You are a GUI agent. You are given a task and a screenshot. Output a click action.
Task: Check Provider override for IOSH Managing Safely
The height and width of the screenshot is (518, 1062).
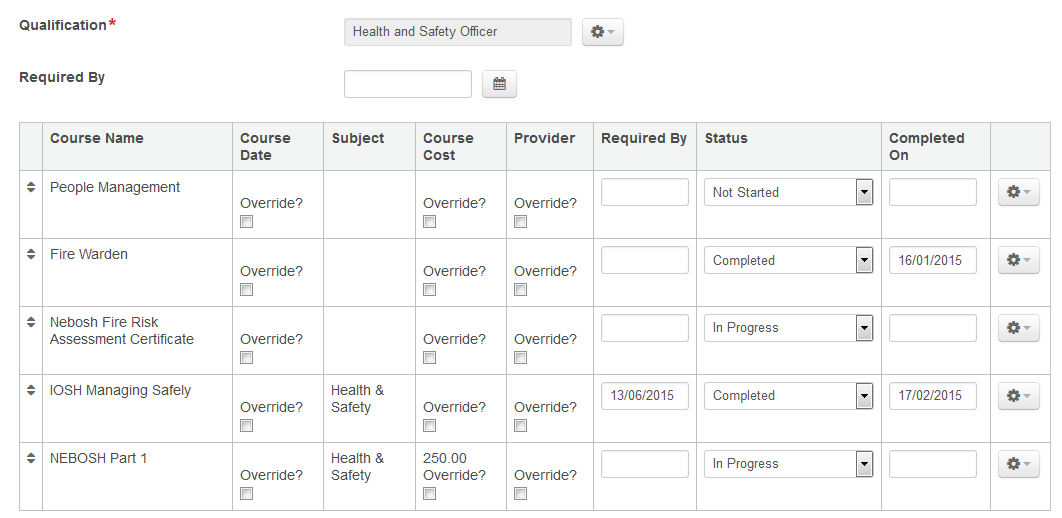tap(521, 425)
